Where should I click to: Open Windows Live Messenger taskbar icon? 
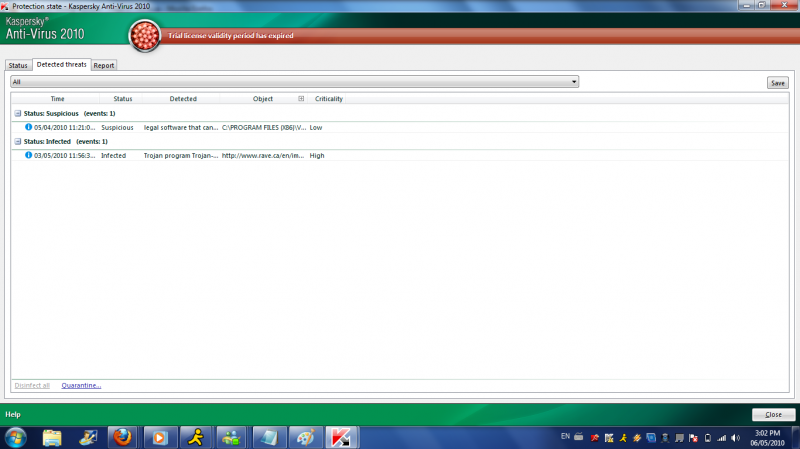point(232,438)
